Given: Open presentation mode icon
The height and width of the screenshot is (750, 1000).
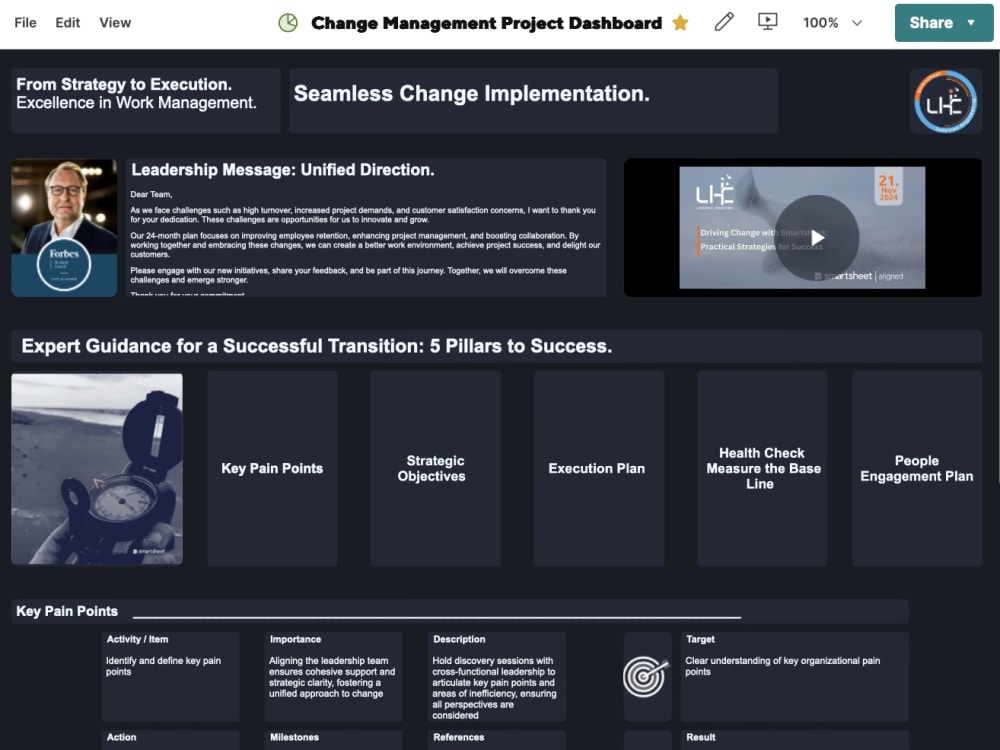Looking at the screenshot, I should (767, 22).
